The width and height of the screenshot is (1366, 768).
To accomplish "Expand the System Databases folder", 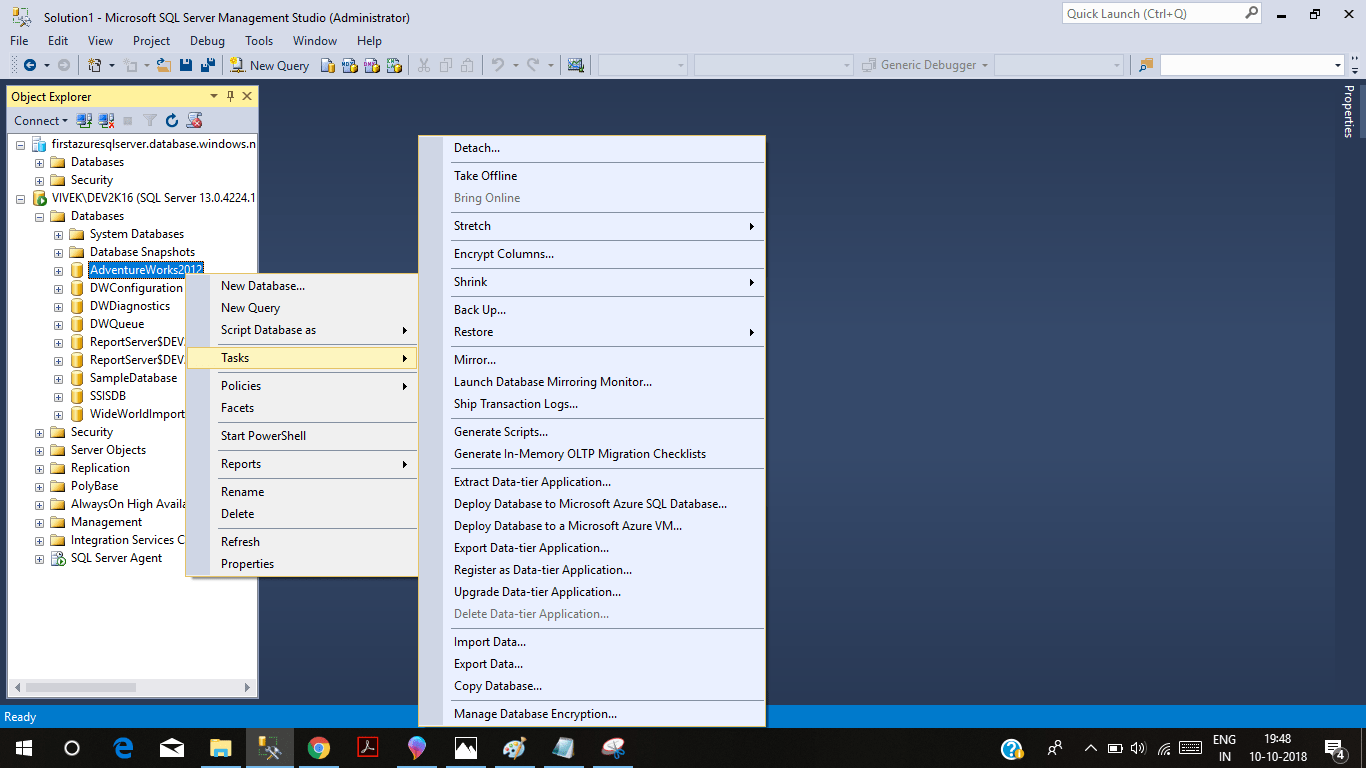I will point(58,234).
